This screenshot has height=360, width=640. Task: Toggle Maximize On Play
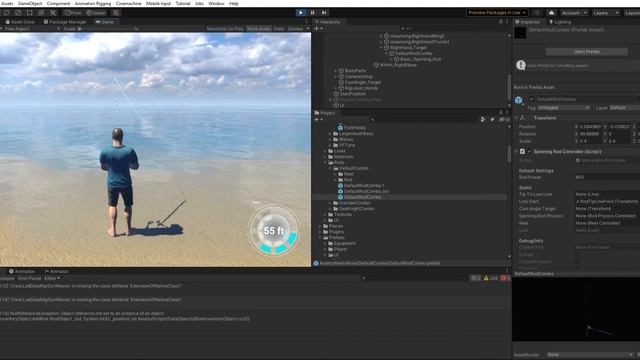(x=225, y=29)
